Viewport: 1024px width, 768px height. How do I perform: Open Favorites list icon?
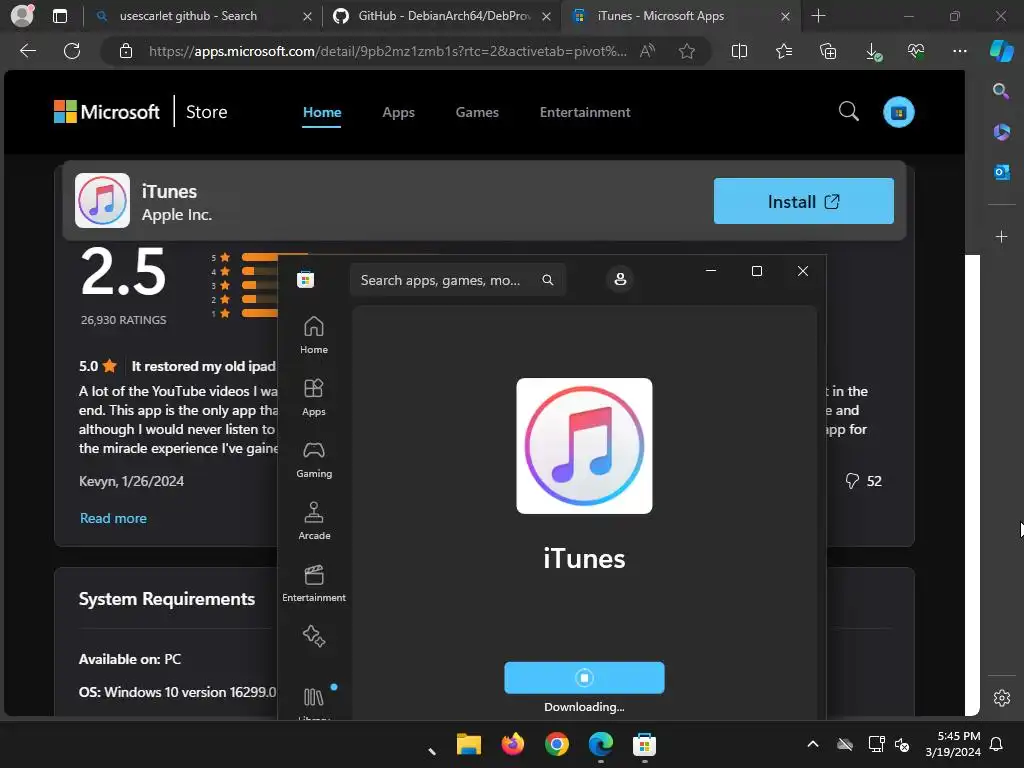tap(784, 51)
